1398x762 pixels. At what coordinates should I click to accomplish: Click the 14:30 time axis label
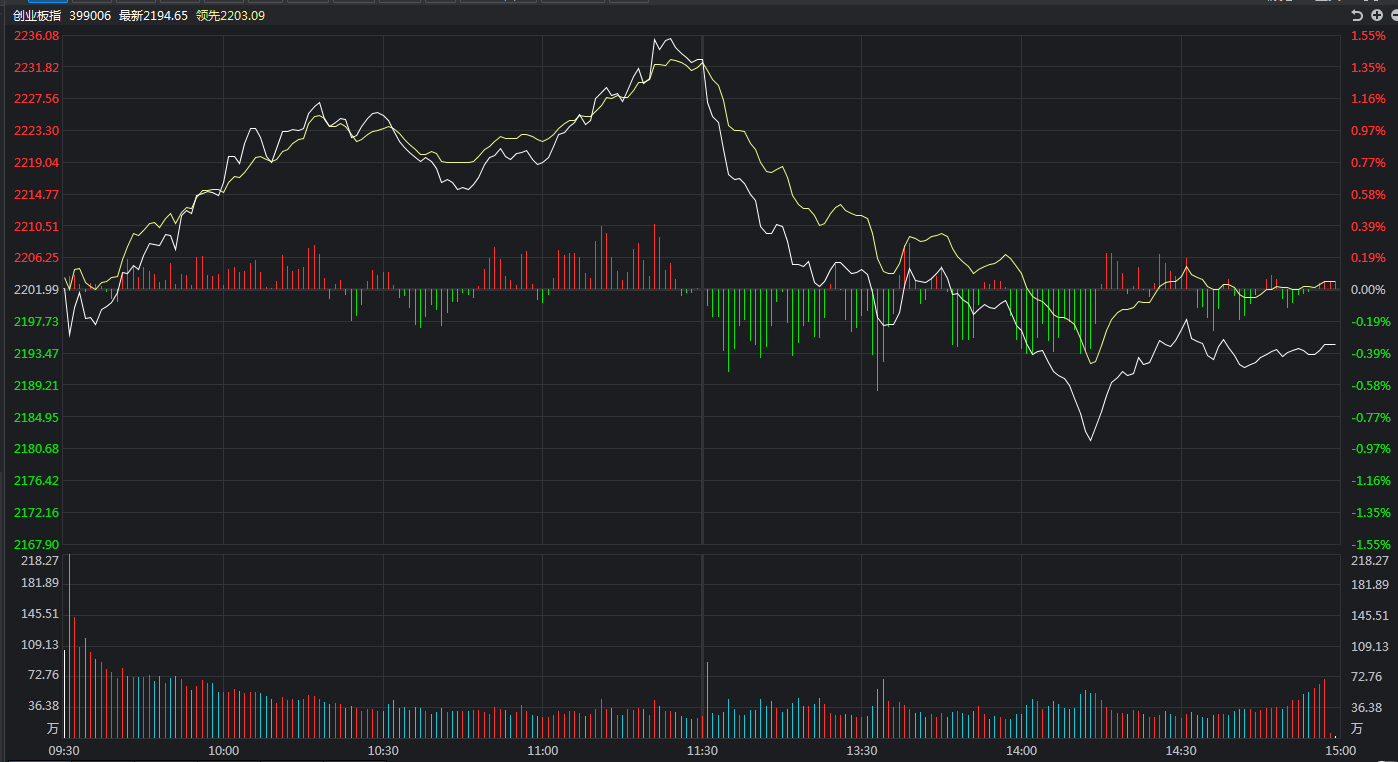(x=1181, y=751)
